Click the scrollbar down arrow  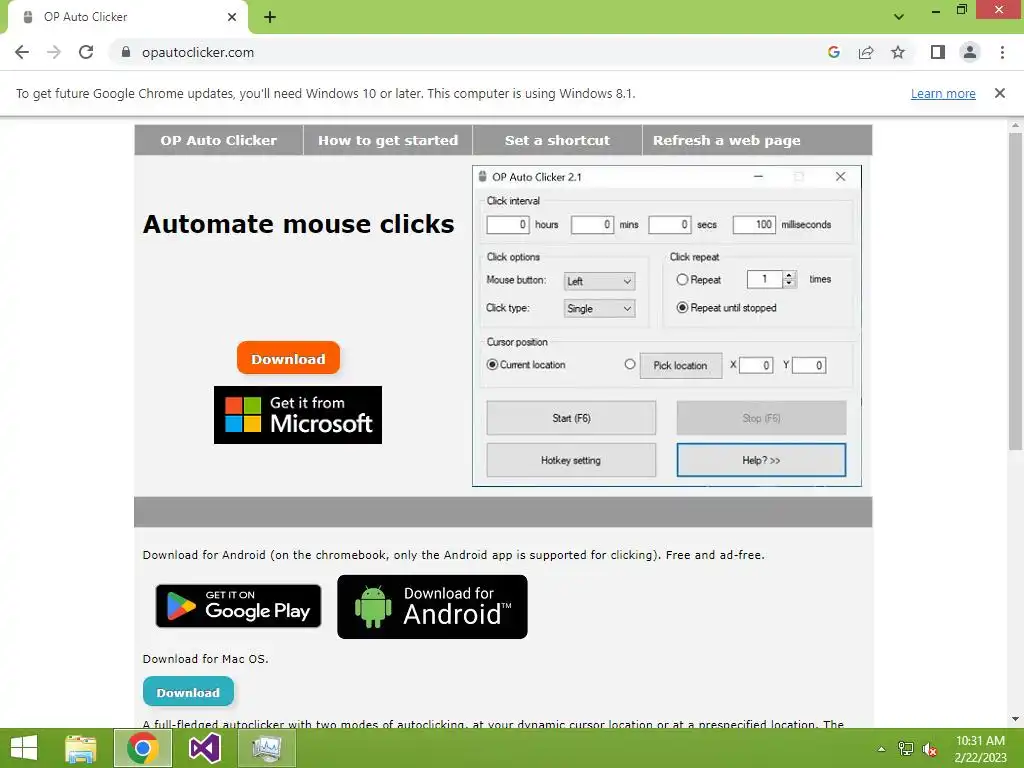point(1015,719)
